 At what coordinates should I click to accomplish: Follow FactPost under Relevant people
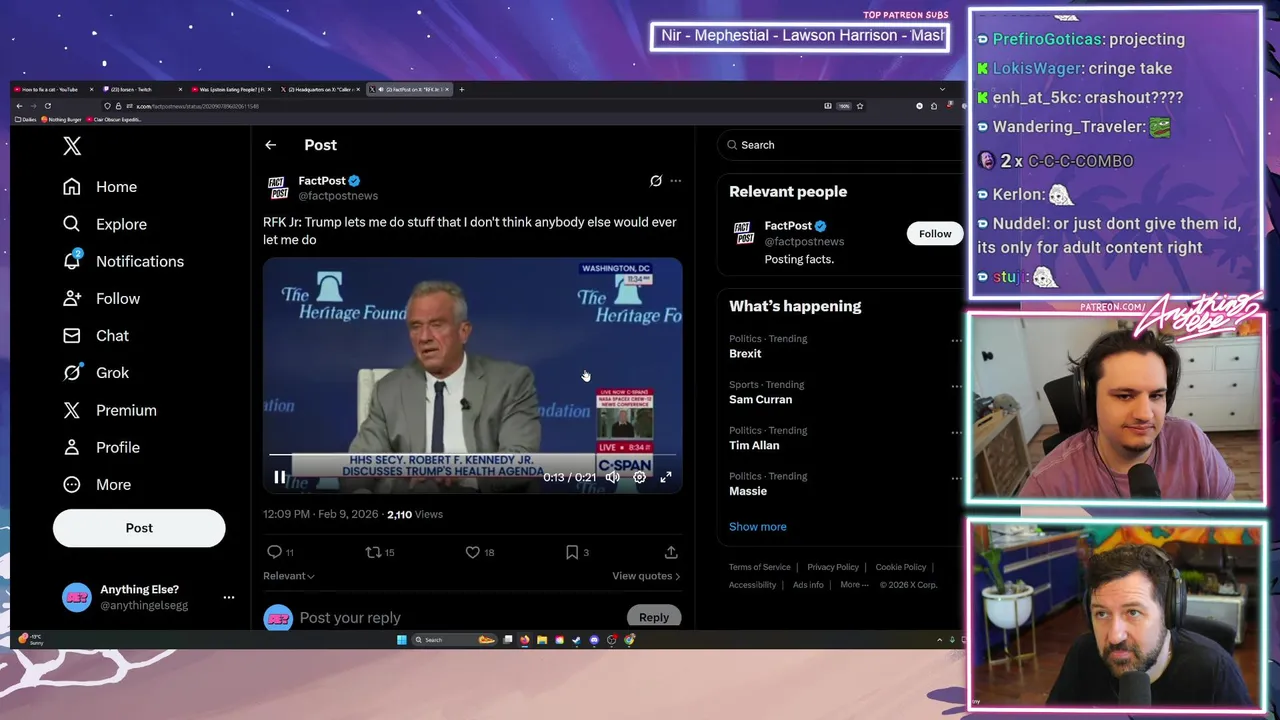pos(935,234)
